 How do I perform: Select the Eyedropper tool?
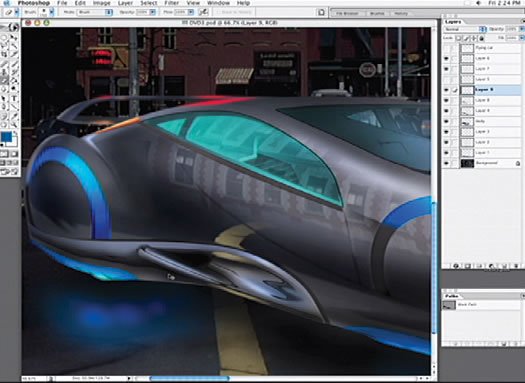(x=14, y=116)
